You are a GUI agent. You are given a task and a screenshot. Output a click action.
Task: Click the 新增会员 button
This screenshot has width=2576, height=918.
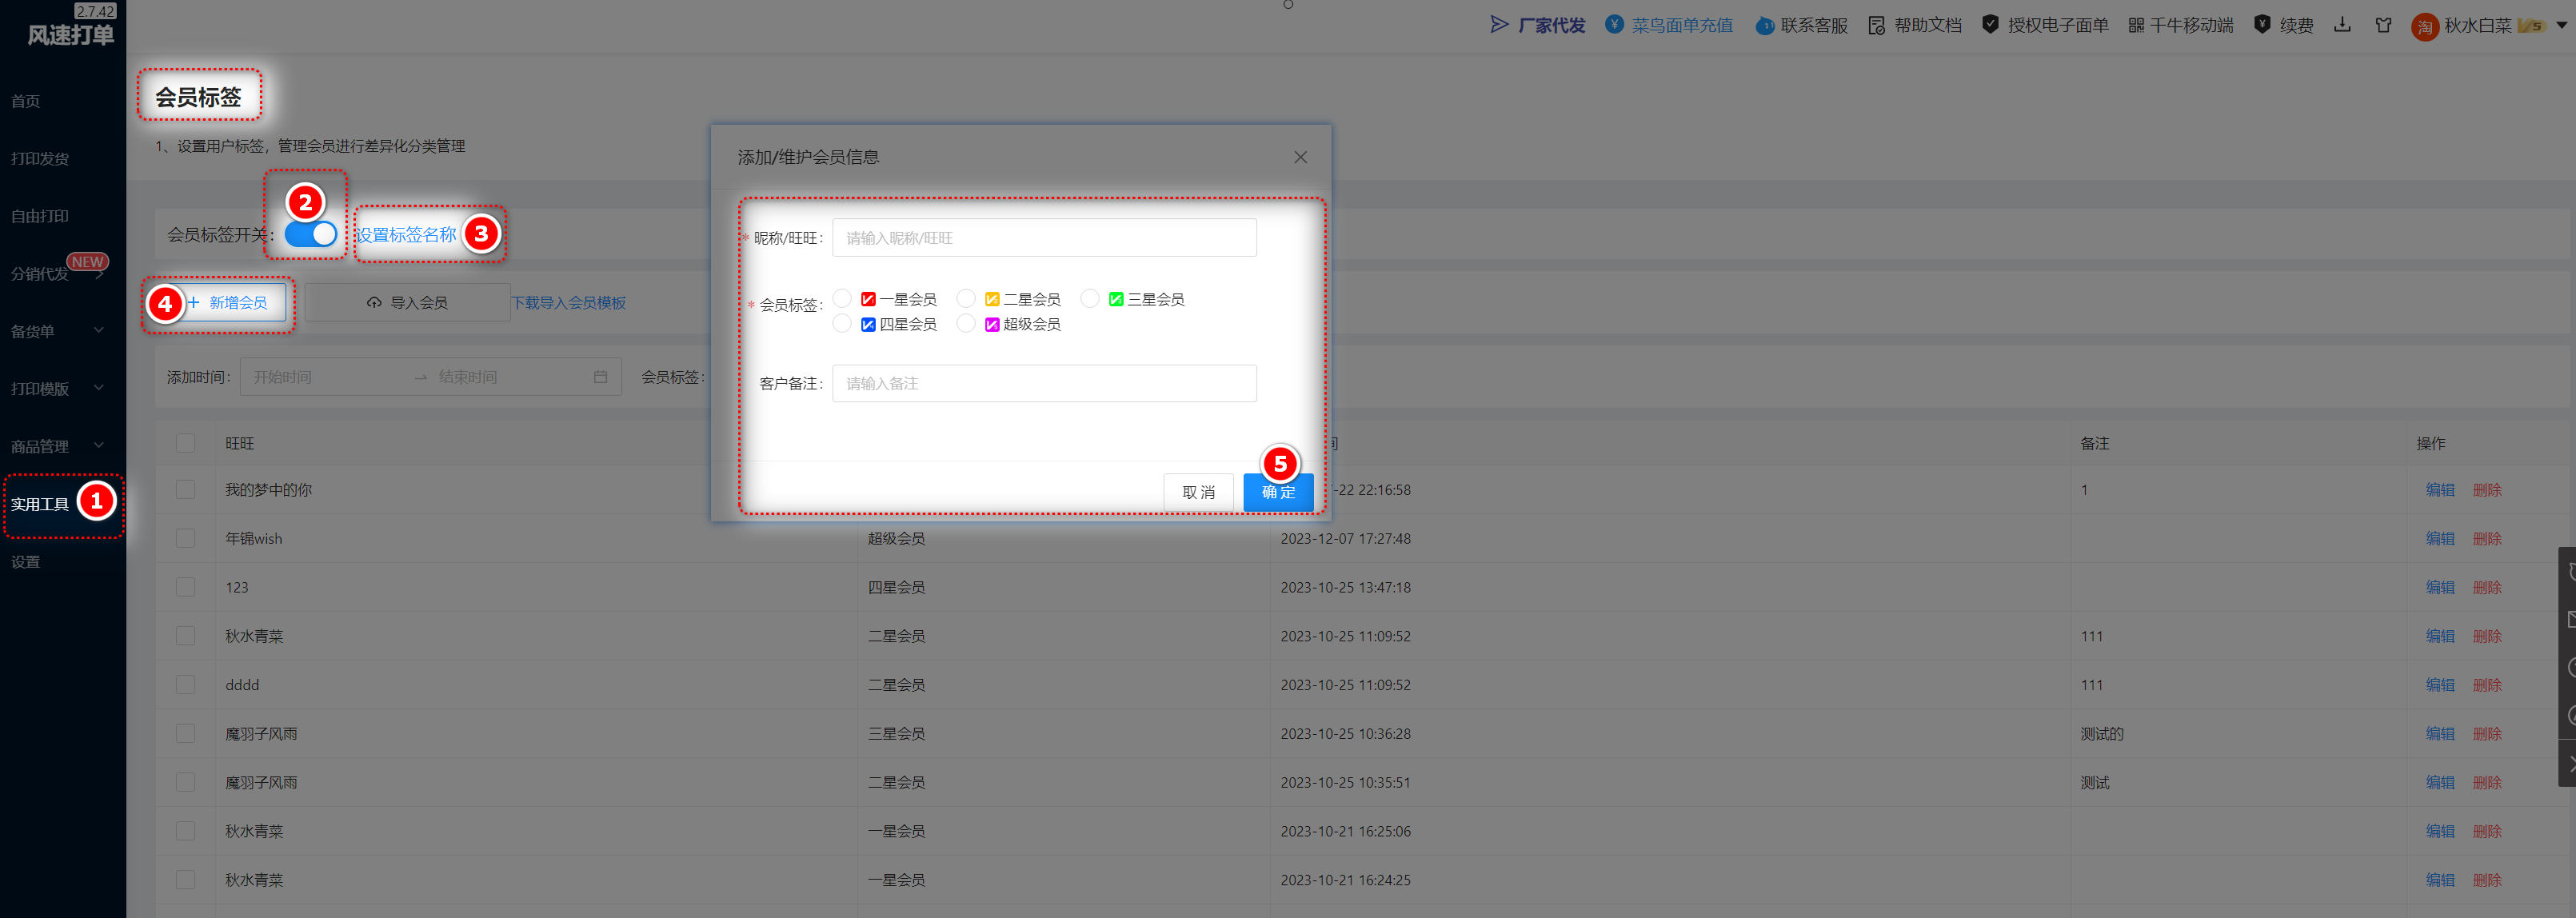coord(228,303)
